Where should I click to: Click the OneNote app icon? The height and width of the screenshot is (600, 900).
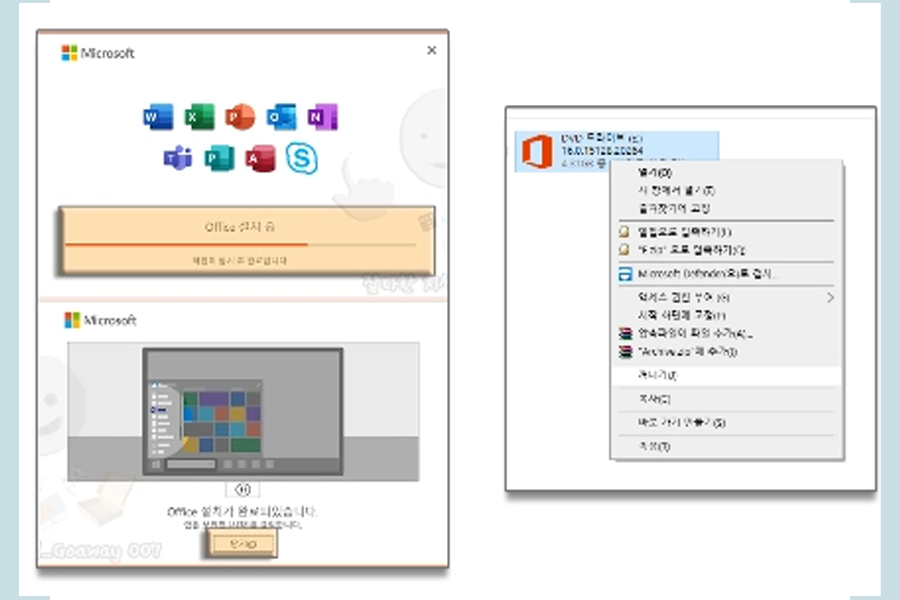(323, 117)
